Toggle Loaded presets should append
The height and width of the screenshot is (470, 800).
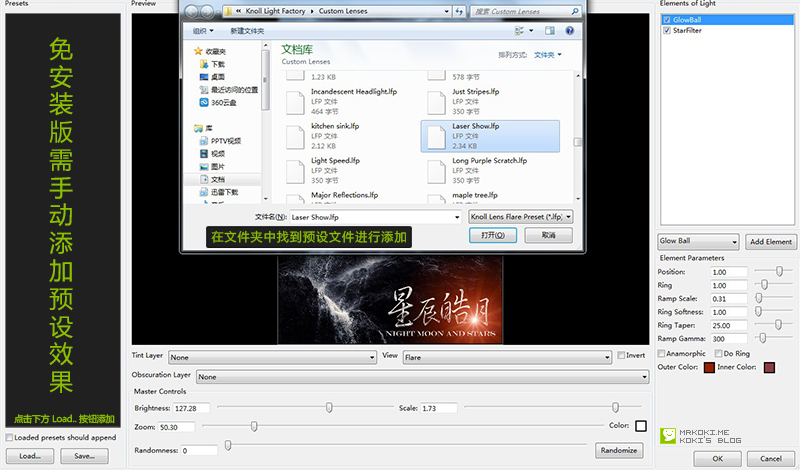[9, 437]
